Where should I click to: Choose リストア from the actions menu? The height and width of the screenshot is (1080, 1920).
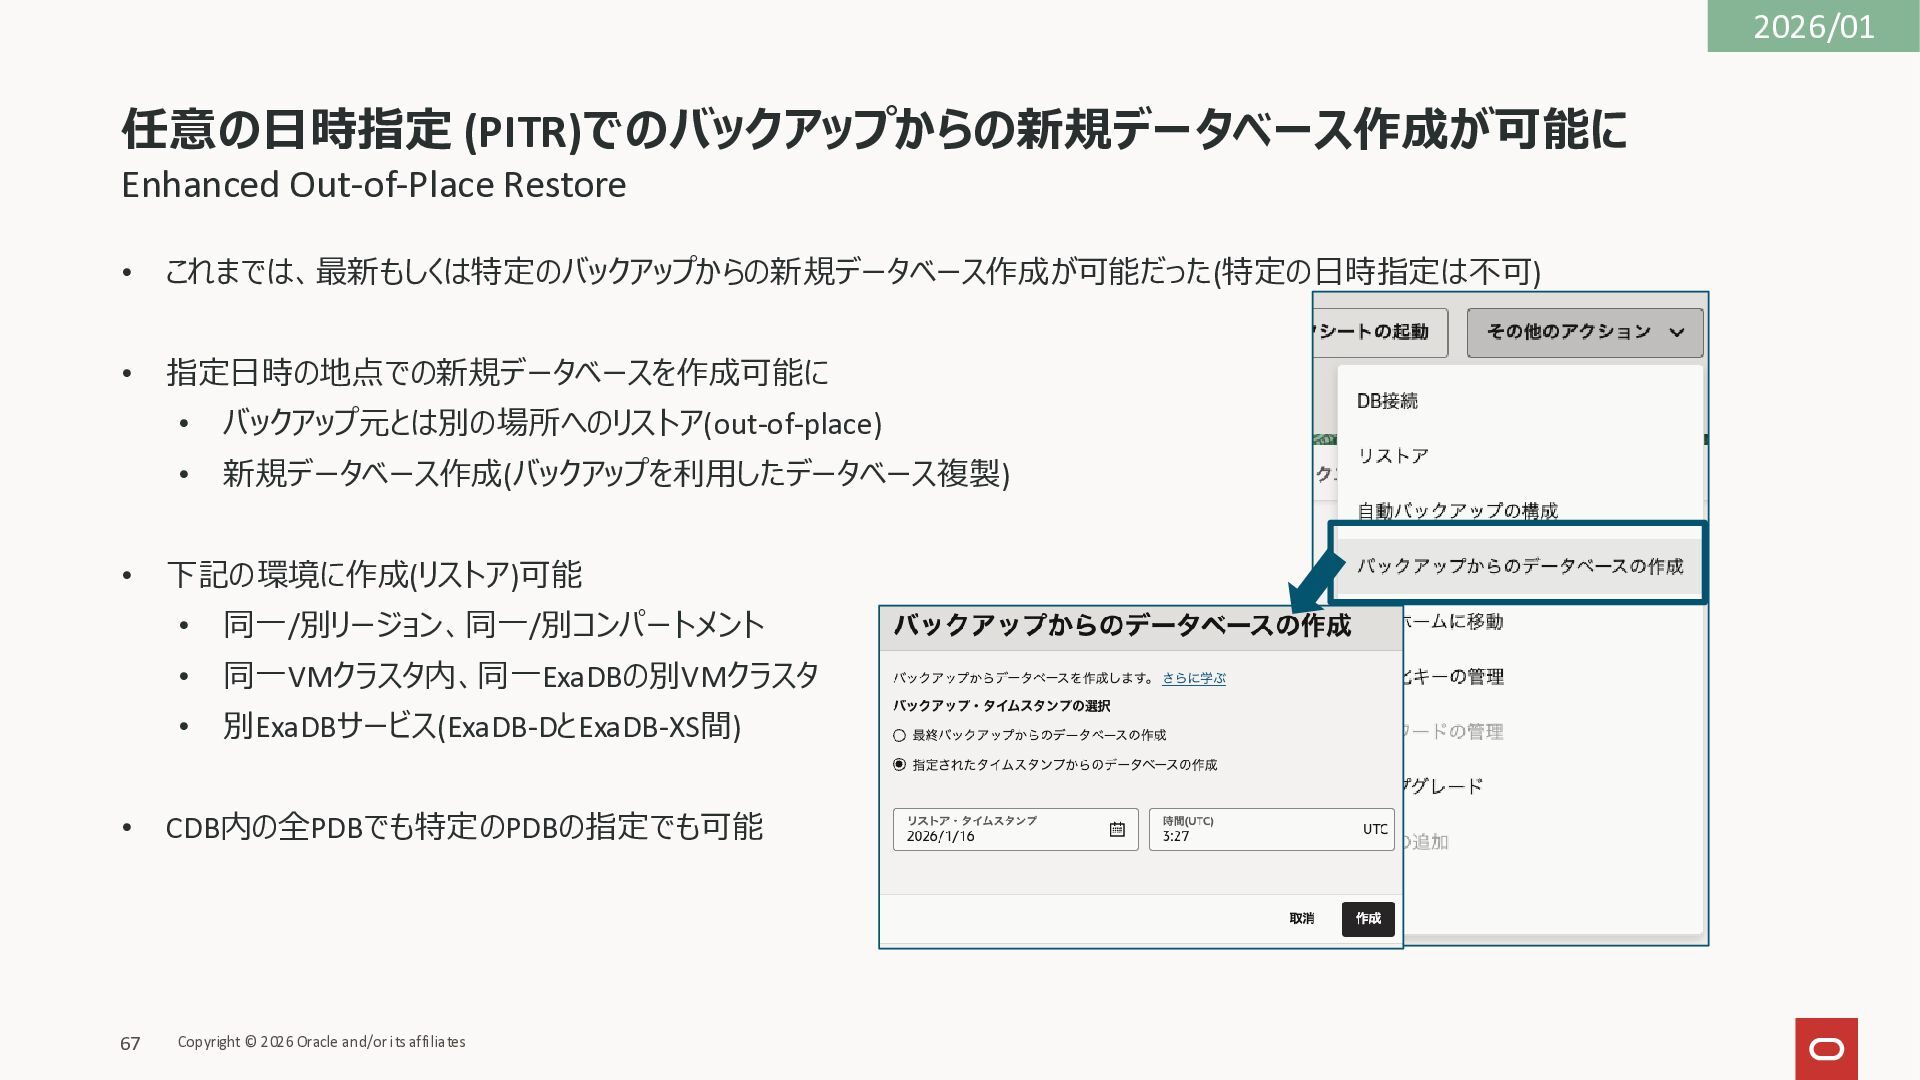(1393, 456)
